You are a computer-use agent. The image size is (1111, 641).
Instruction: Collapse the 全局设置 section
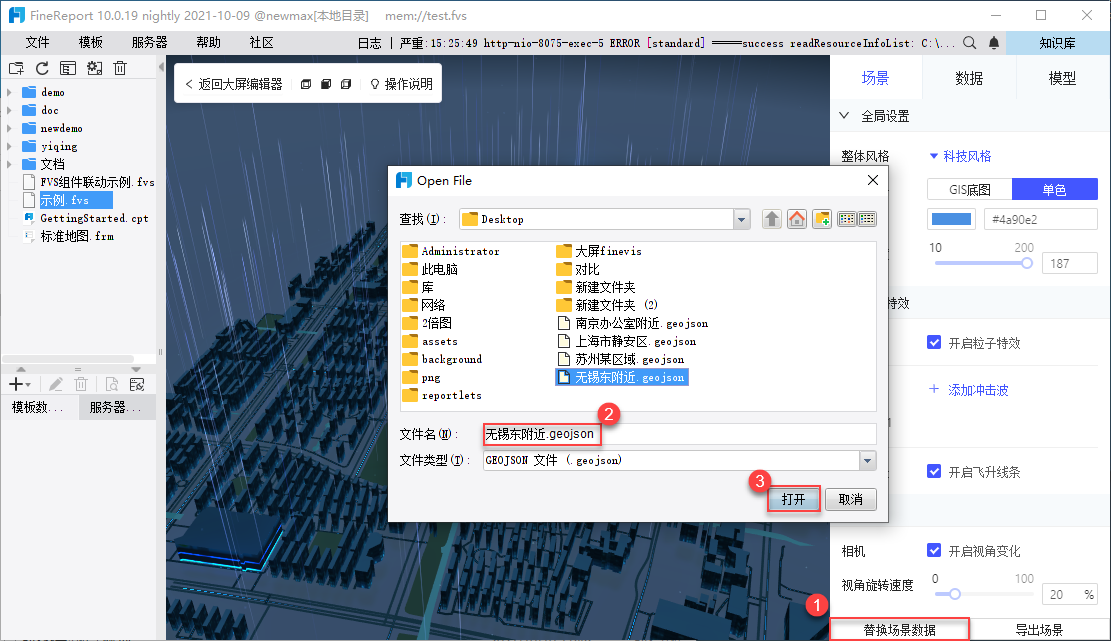844,115
